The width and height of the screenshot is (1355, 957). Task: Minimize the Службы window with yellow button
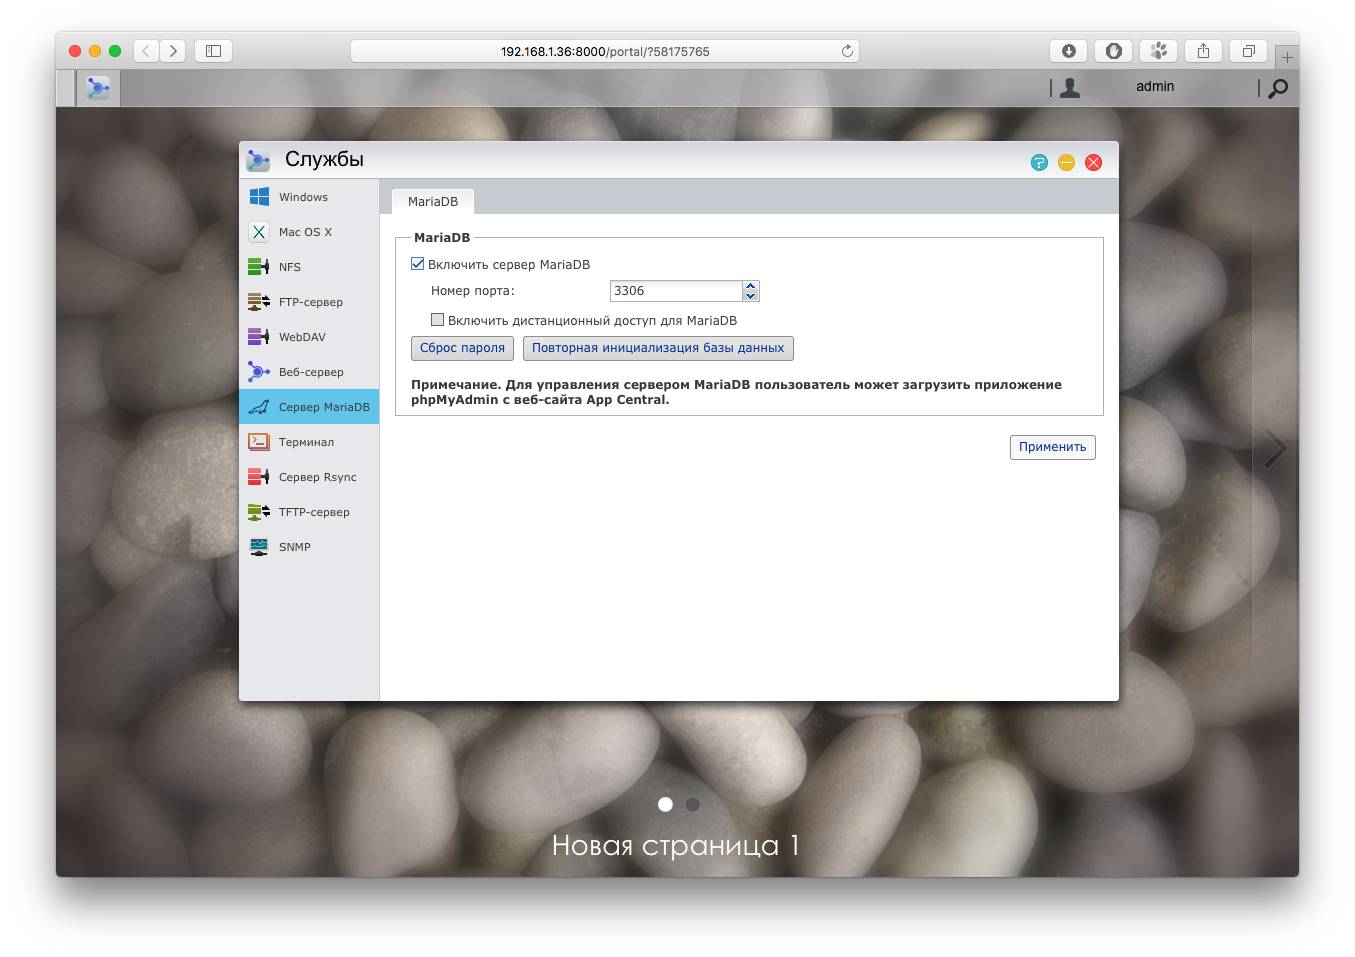[1066, 162]
